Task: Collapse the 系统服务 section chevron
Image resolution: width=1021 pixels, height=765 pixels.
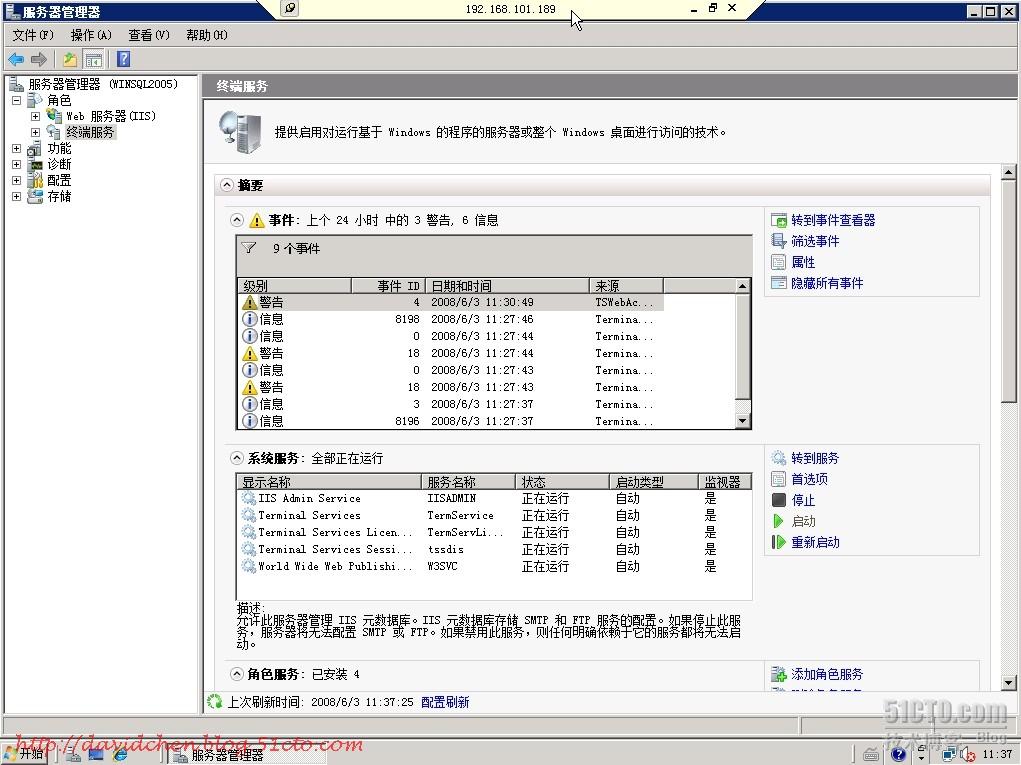Action: click(237, 458)
